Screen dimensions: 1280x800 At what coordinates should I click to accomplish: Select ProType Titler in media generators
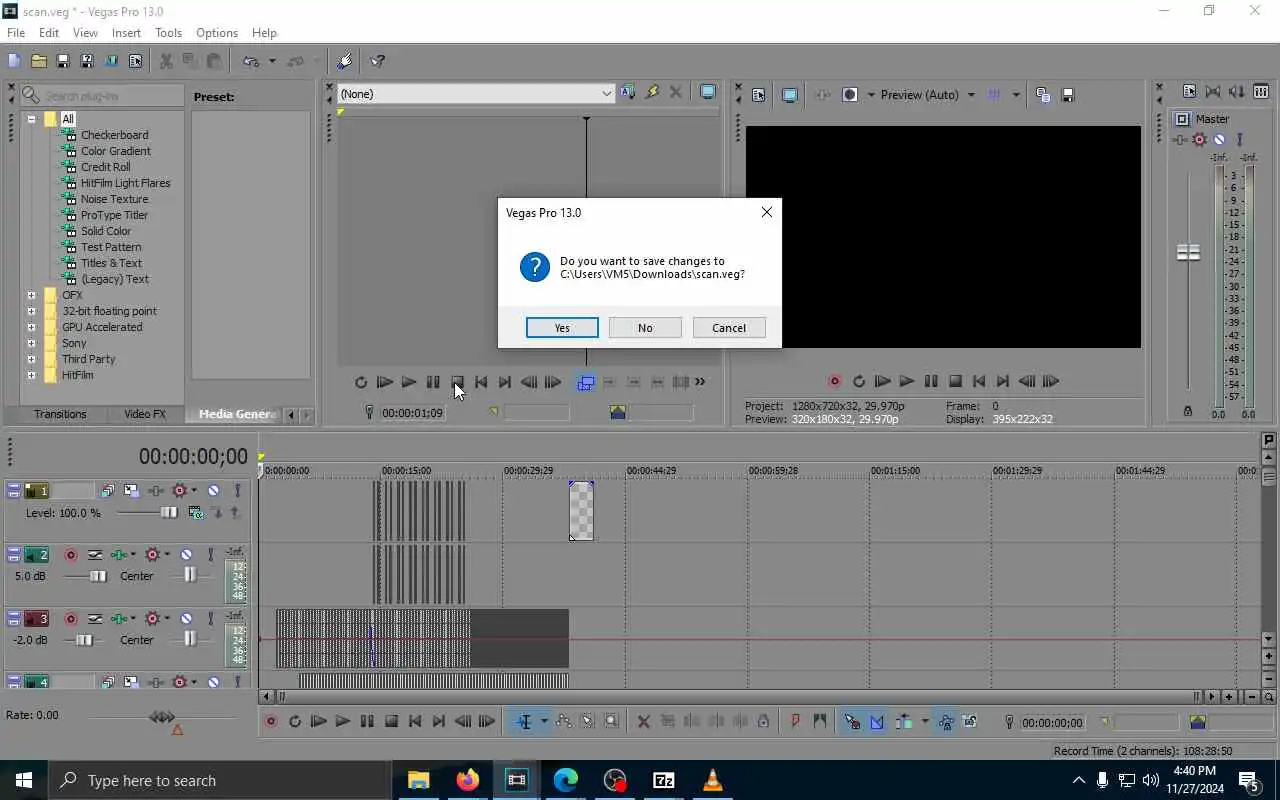click(x=114, y=215)
